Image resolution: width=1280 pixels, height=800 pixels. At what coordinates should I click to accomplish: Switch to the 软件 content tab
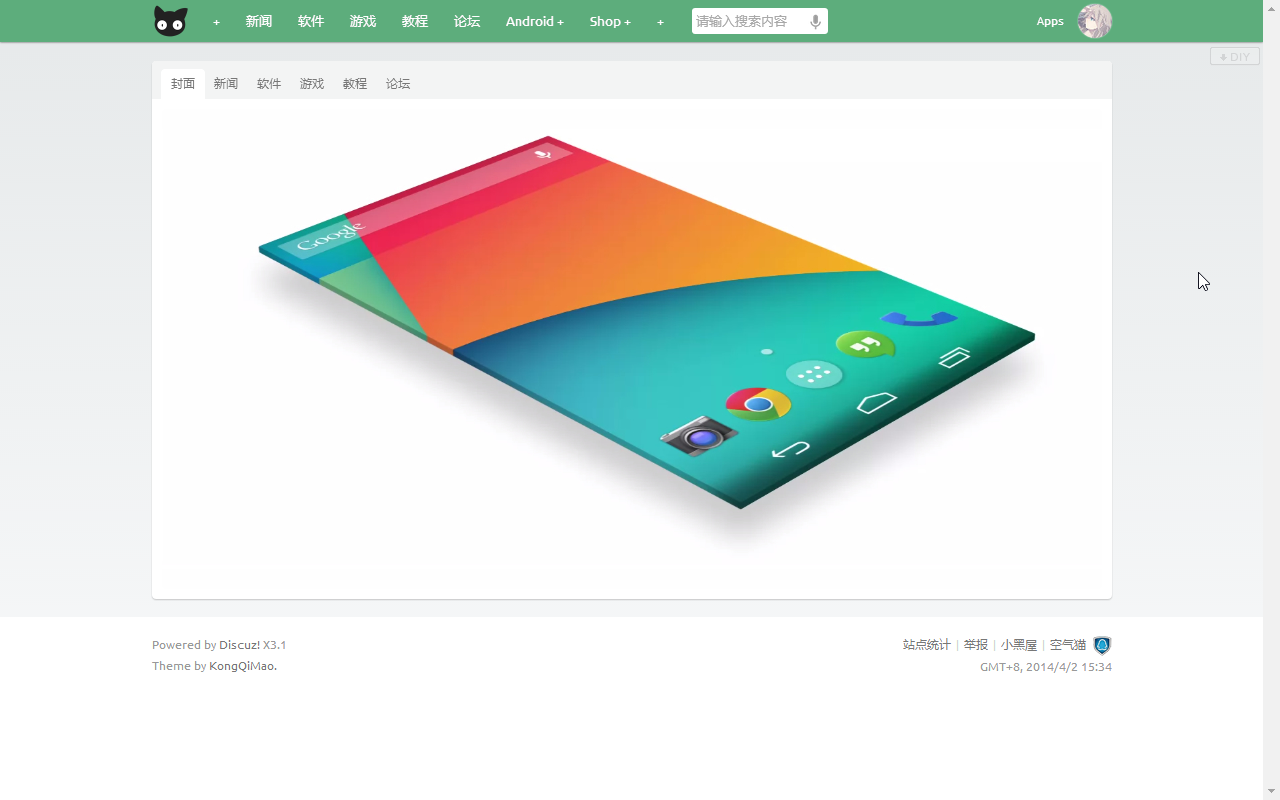pos(269,84)
